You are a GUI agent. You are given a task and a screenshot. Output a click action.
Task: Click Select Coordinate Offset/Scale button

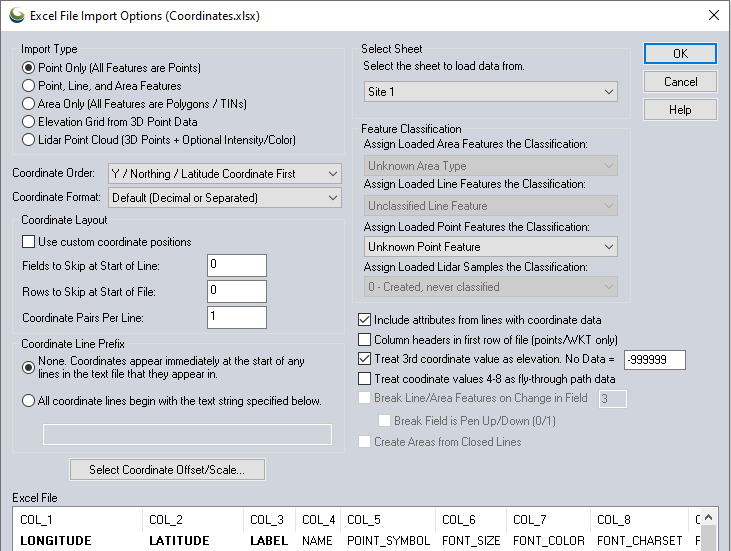coord(166,469)
